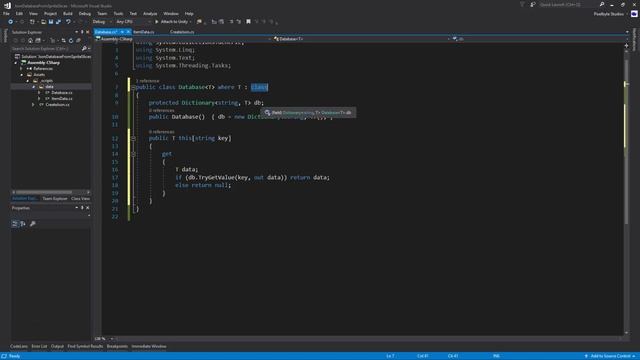
Task: Click the bookmark toolbar icon
Action: coord(248,22)
